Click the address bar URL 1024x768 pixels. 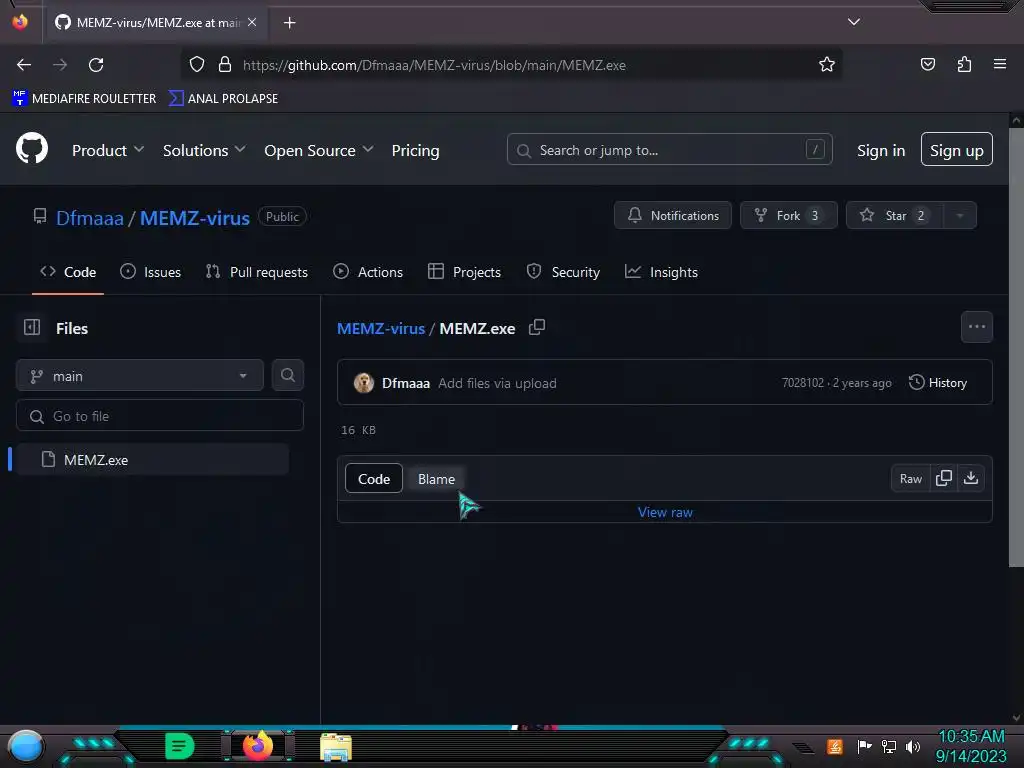[434, 65]
